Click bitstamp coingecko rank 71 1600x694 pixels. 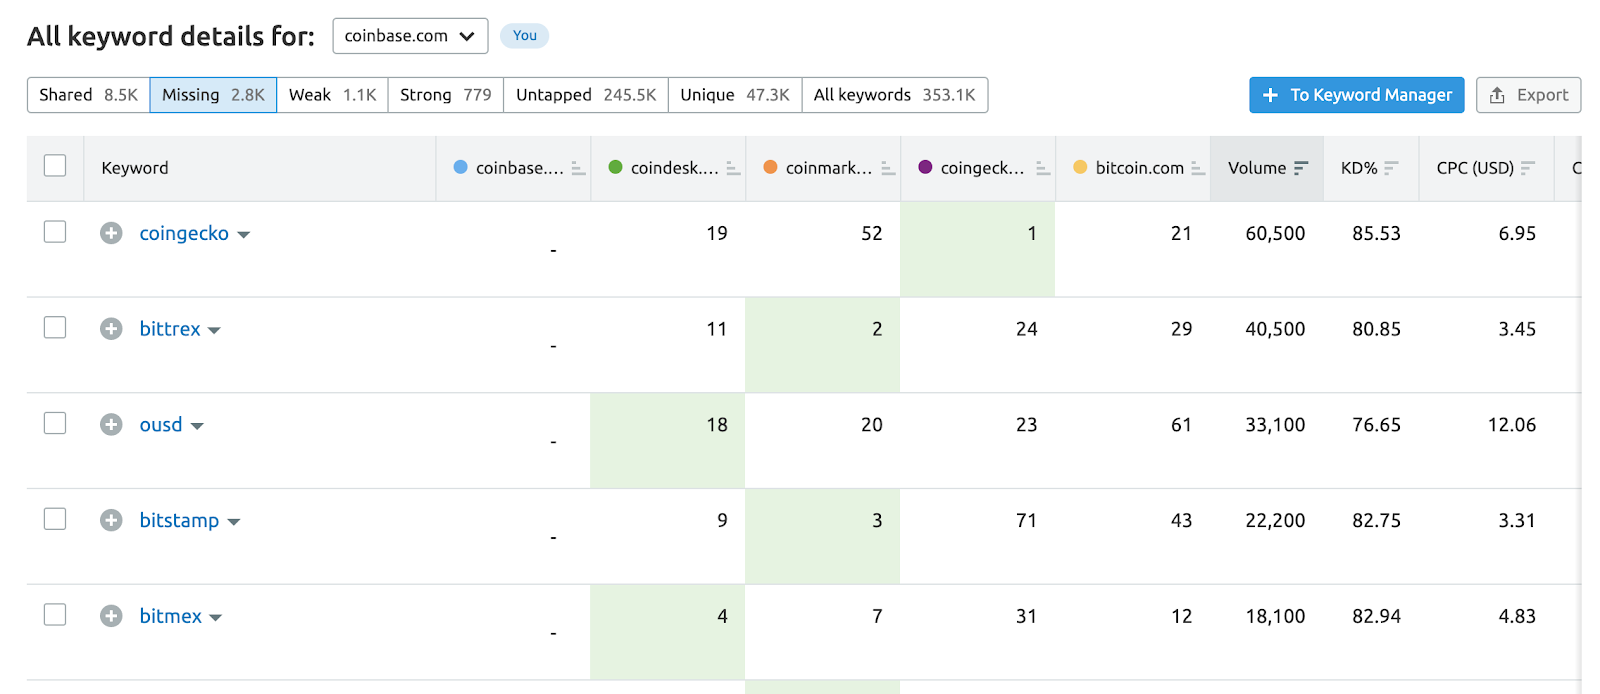pos(1026,520)
